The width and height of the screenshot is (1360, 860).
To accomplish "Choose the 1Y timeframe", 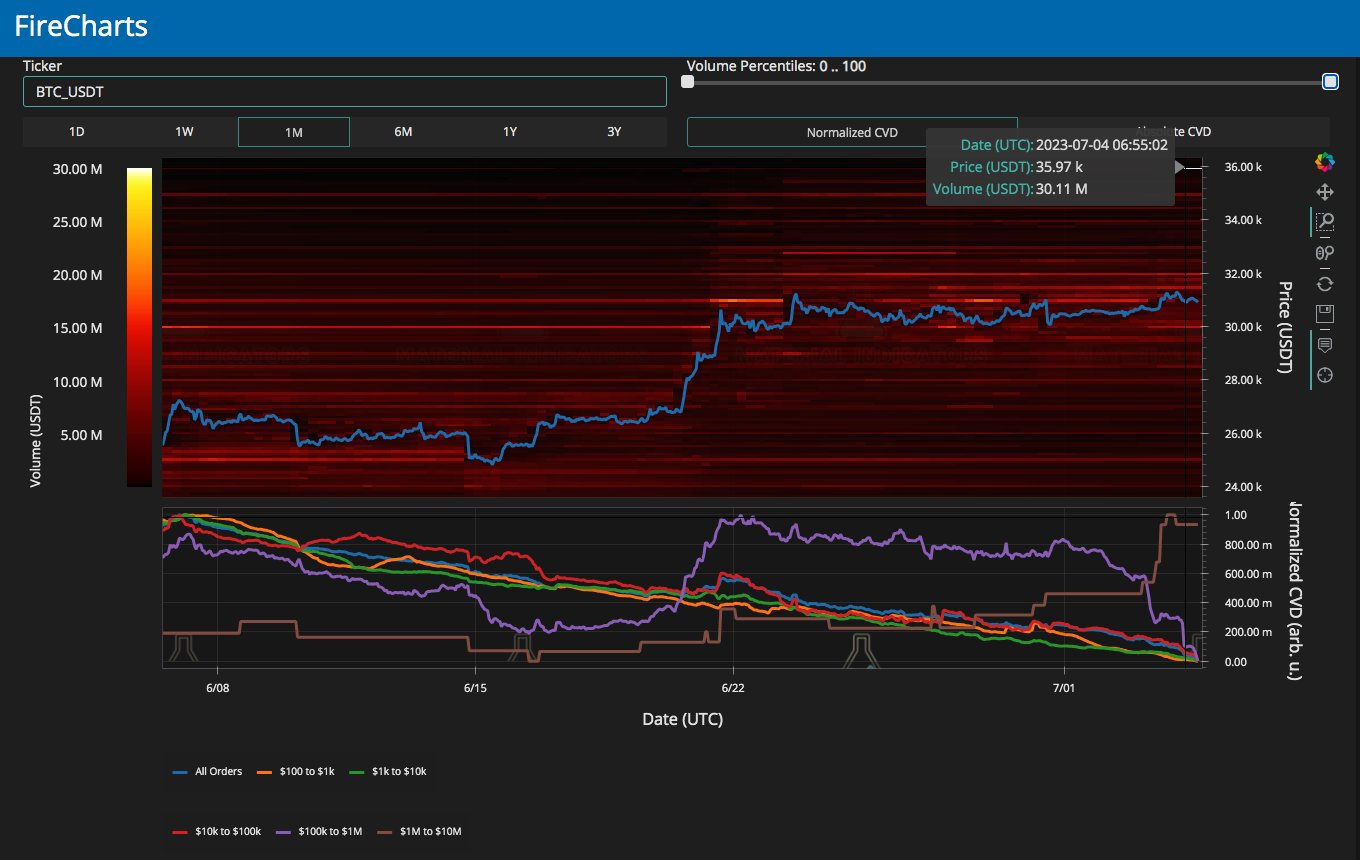I will (x=510, y=132).
